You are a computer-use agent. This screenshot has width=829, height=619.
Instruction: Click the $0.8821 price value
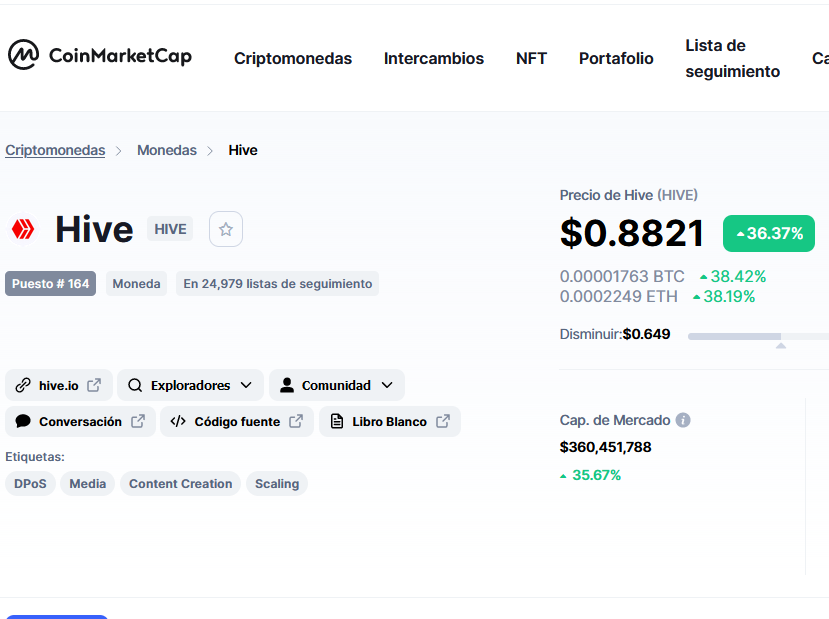coord(632,233)
